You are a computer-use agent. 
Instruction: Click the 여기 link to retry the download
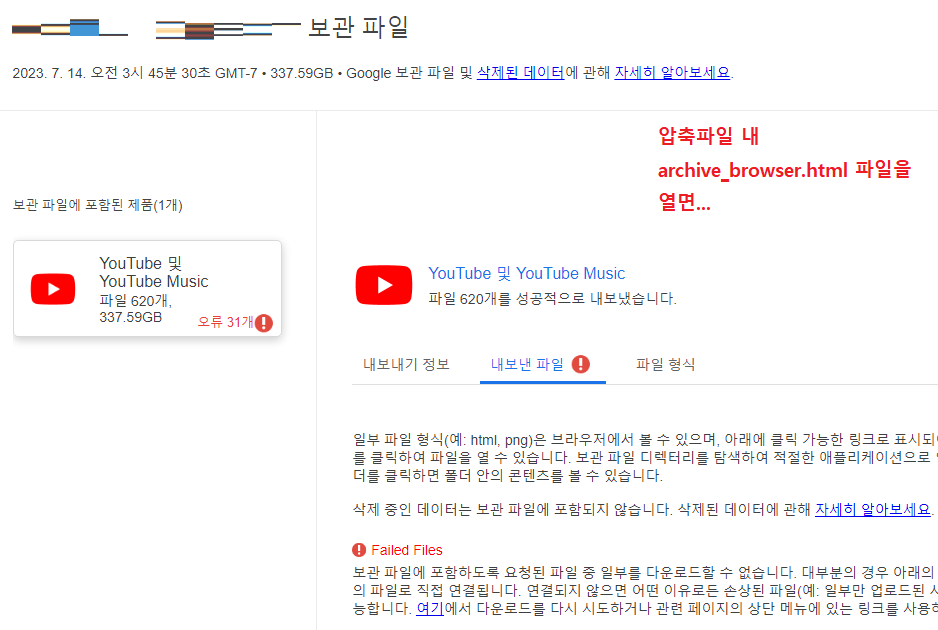pyautogui.click(x=430, y=608)
